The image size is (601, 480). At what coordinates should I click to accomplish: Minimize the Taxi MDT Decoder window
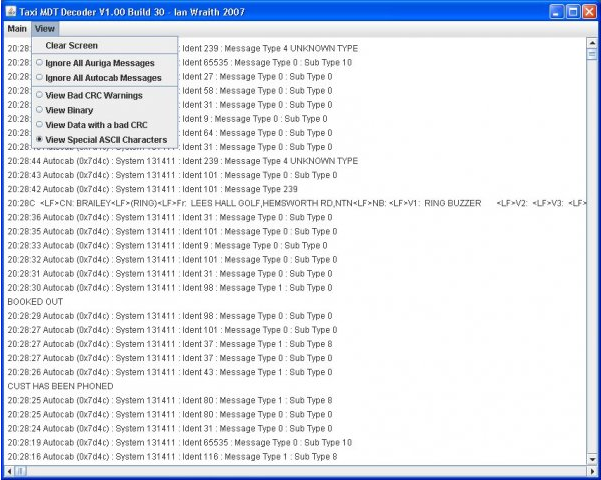(x=556, y=12)
